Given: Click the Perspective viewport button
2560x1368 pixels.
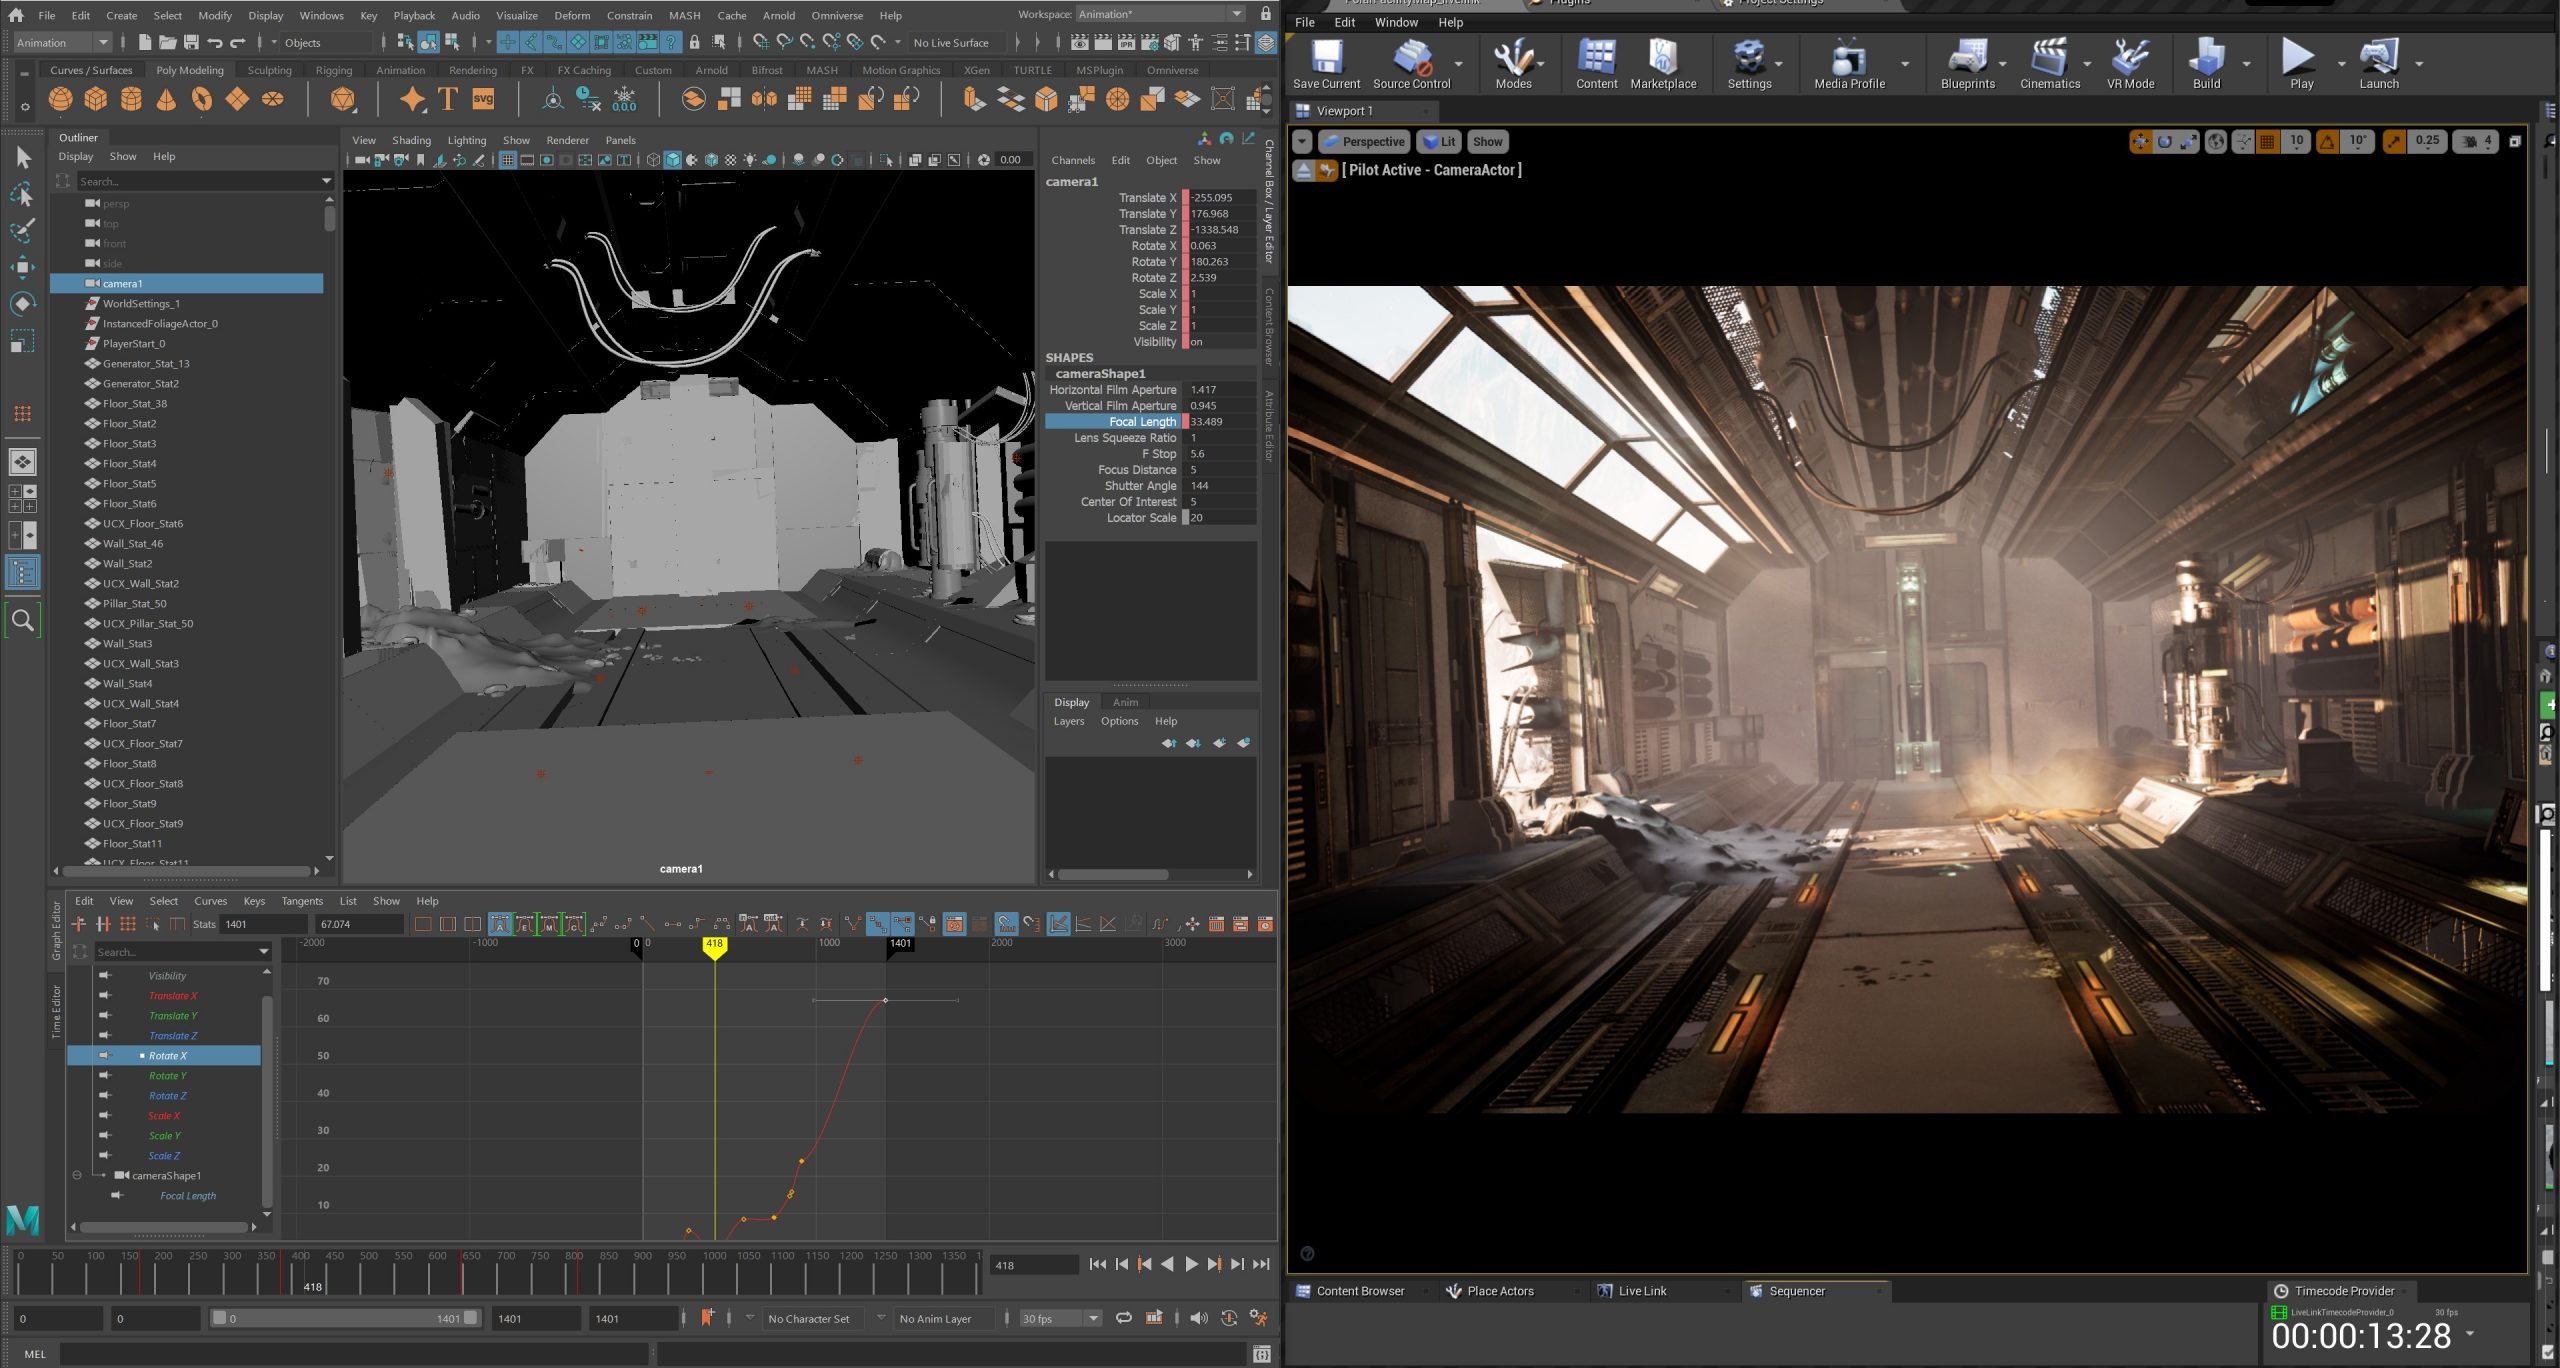Looking at the screenshot, I should (x=1364, y=142).
